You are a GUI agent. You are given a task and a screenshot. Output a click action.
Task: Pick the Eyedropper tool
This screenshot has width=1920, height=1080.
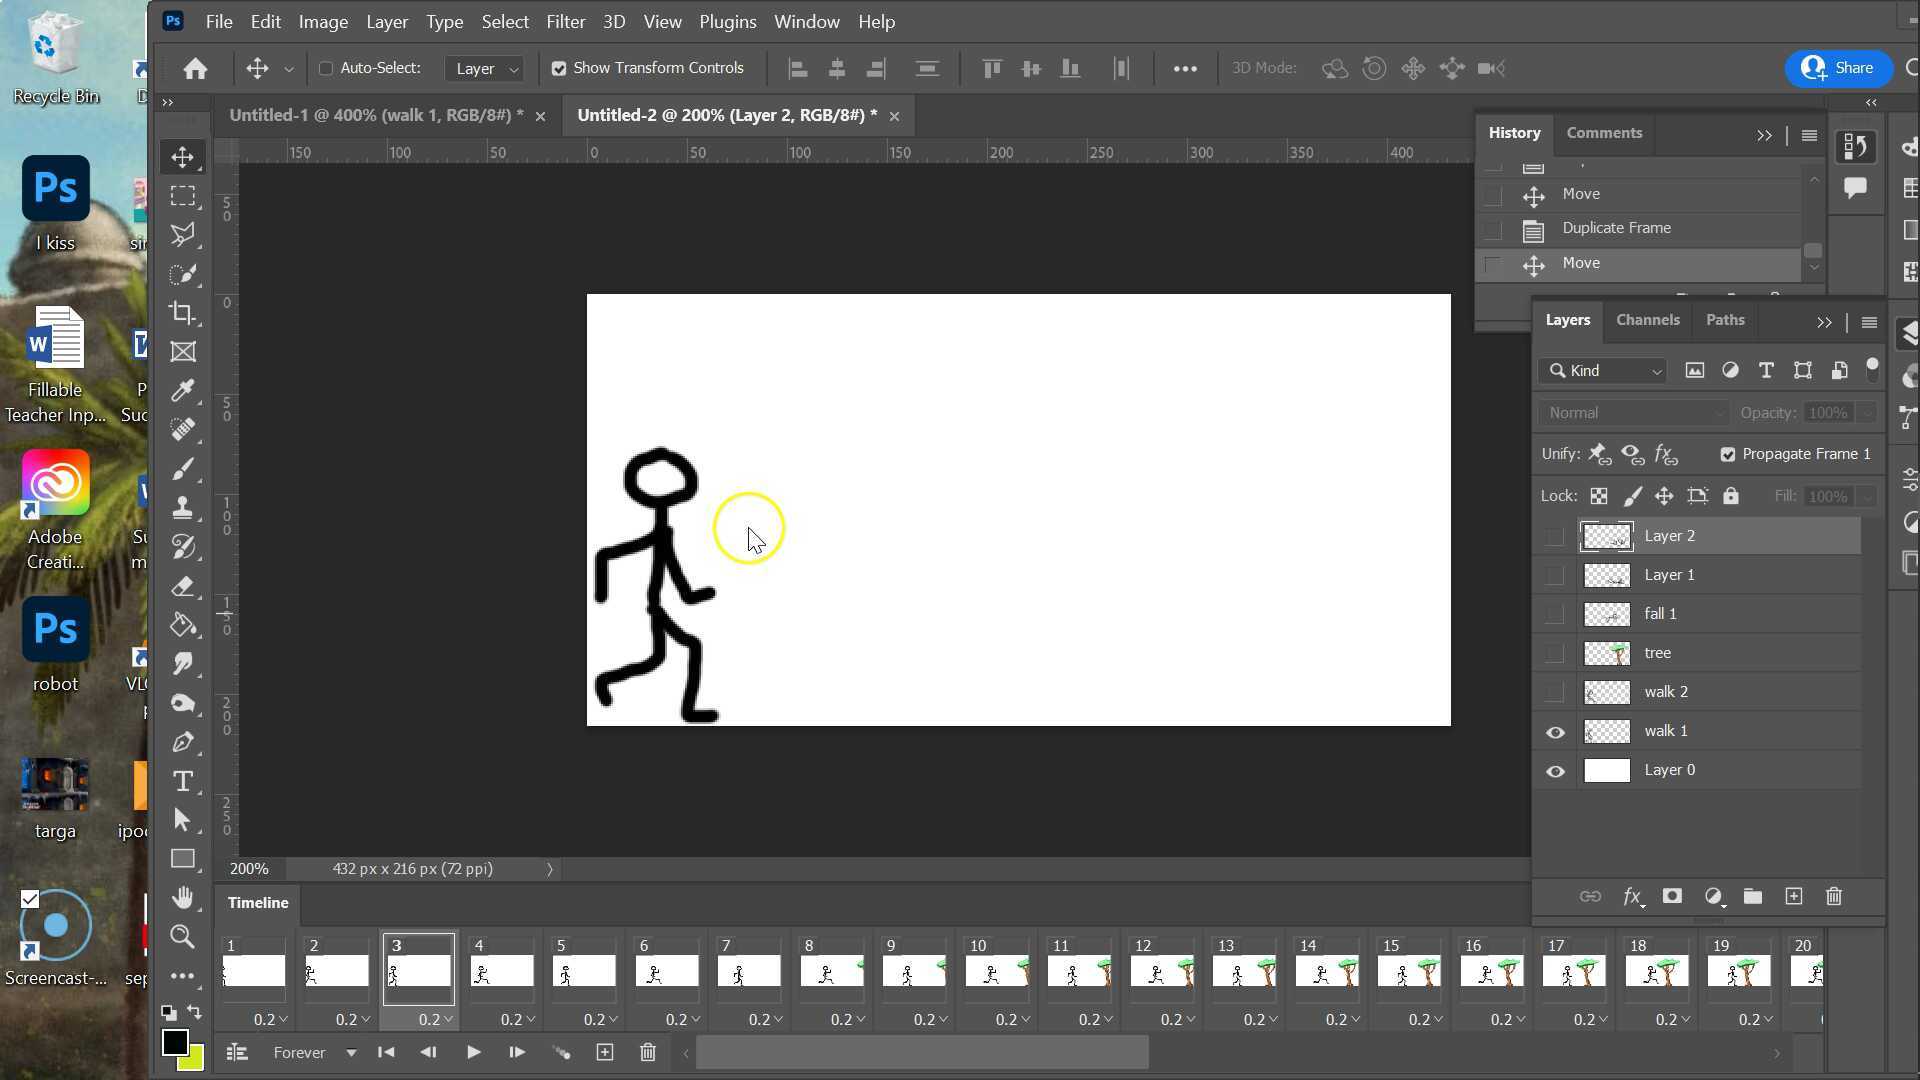coord(183,391)
